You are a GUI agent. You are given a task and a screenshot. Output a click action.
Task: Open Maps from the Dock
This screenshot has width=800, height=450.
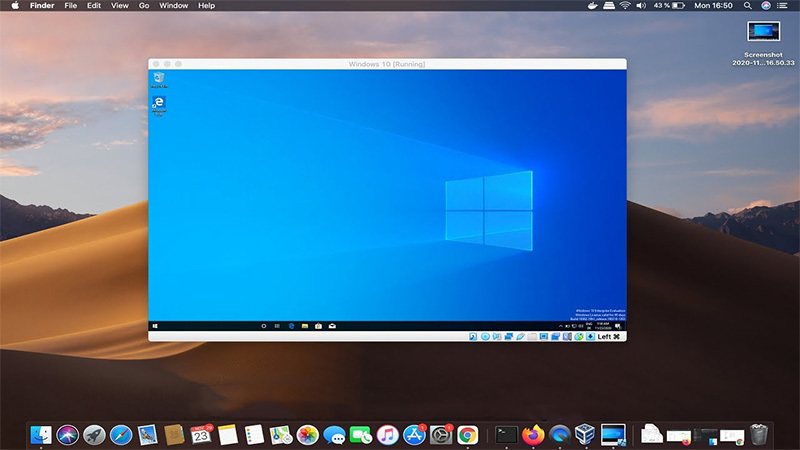281,435
